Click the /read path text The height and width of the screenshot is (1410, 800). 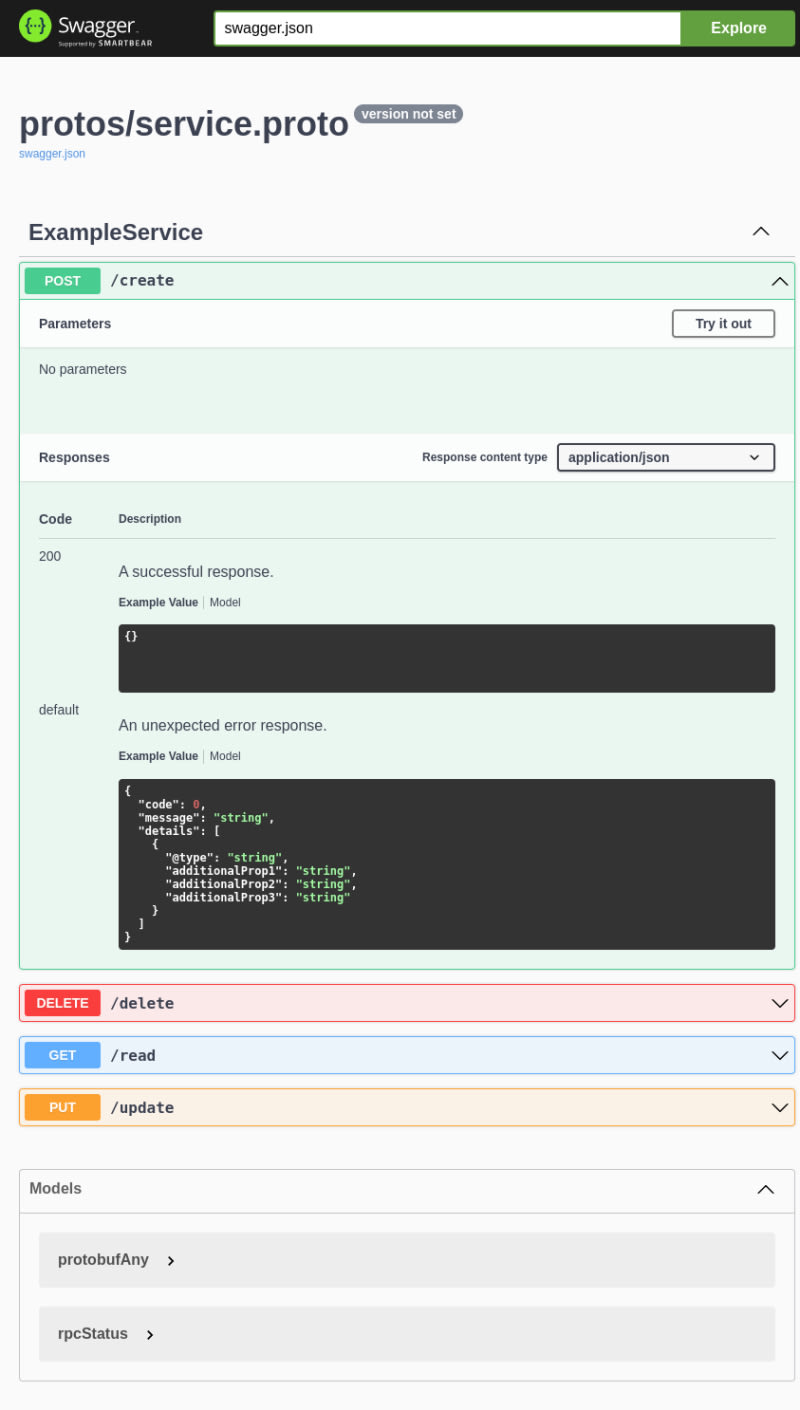coord(133,1055)
